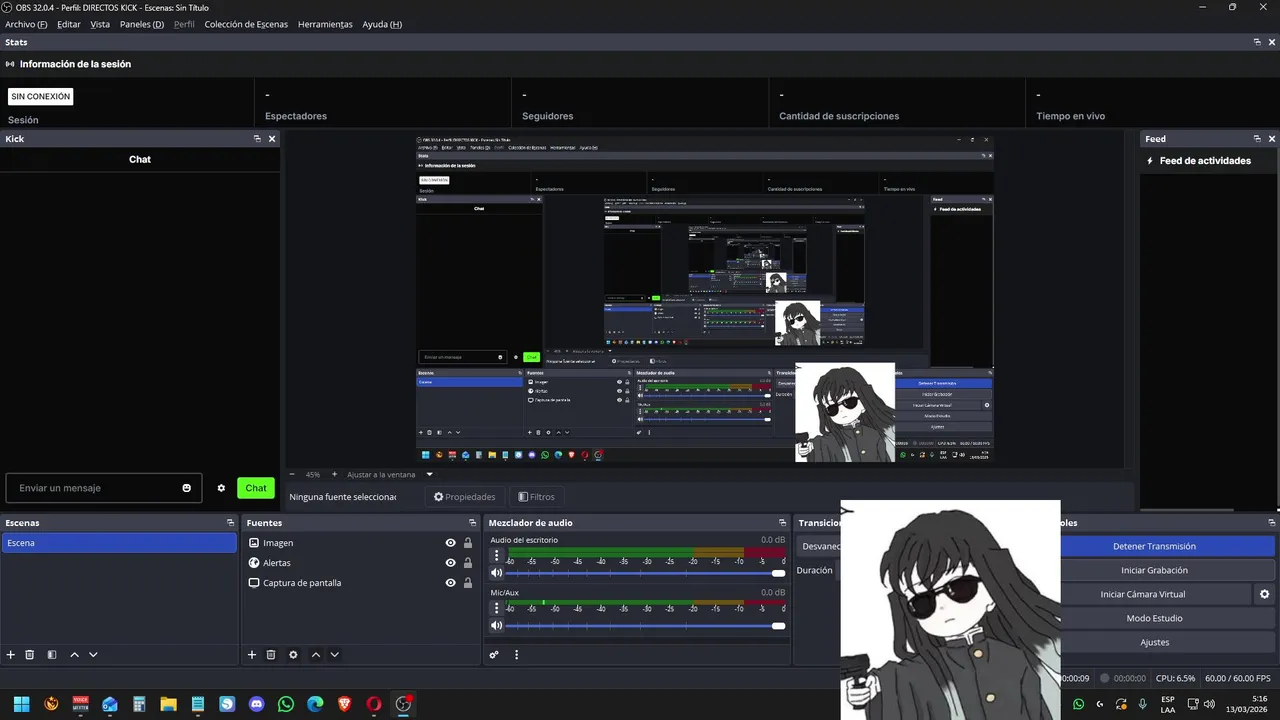The height and width of the screenshot is (720, 1280).
Task: Mute Mic/Aux speaker icon
Action: (x=497, y=626)
